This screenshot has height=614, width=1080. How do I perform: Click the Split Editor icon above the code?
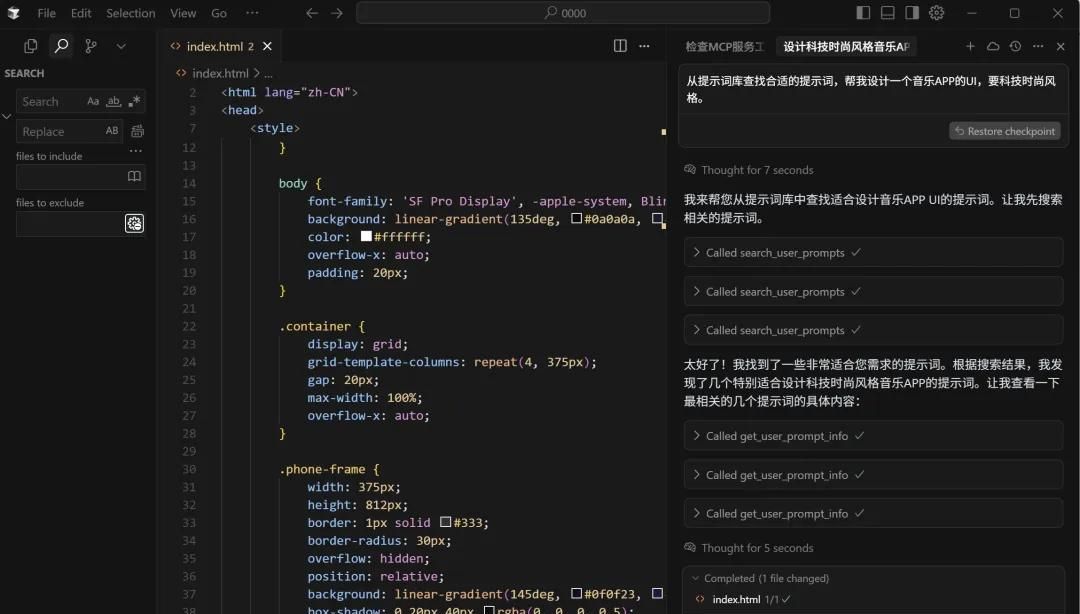tap(621, 46)
